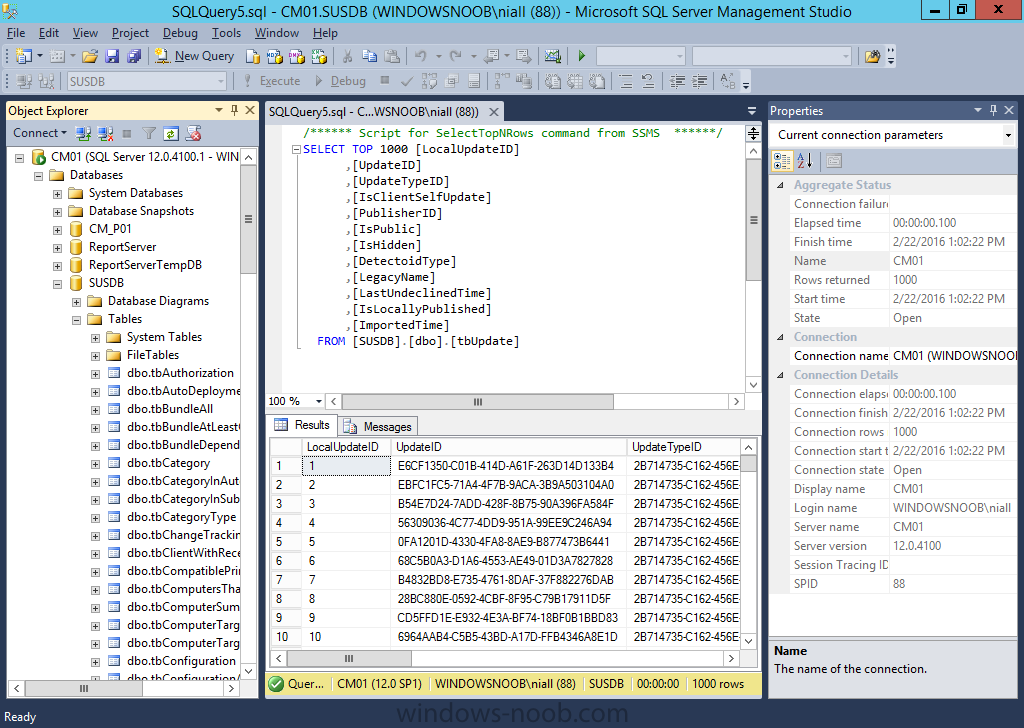Click the Decrease Indent icon
The height and width of the screenshot is (728, 1024).
pos(677,82)
